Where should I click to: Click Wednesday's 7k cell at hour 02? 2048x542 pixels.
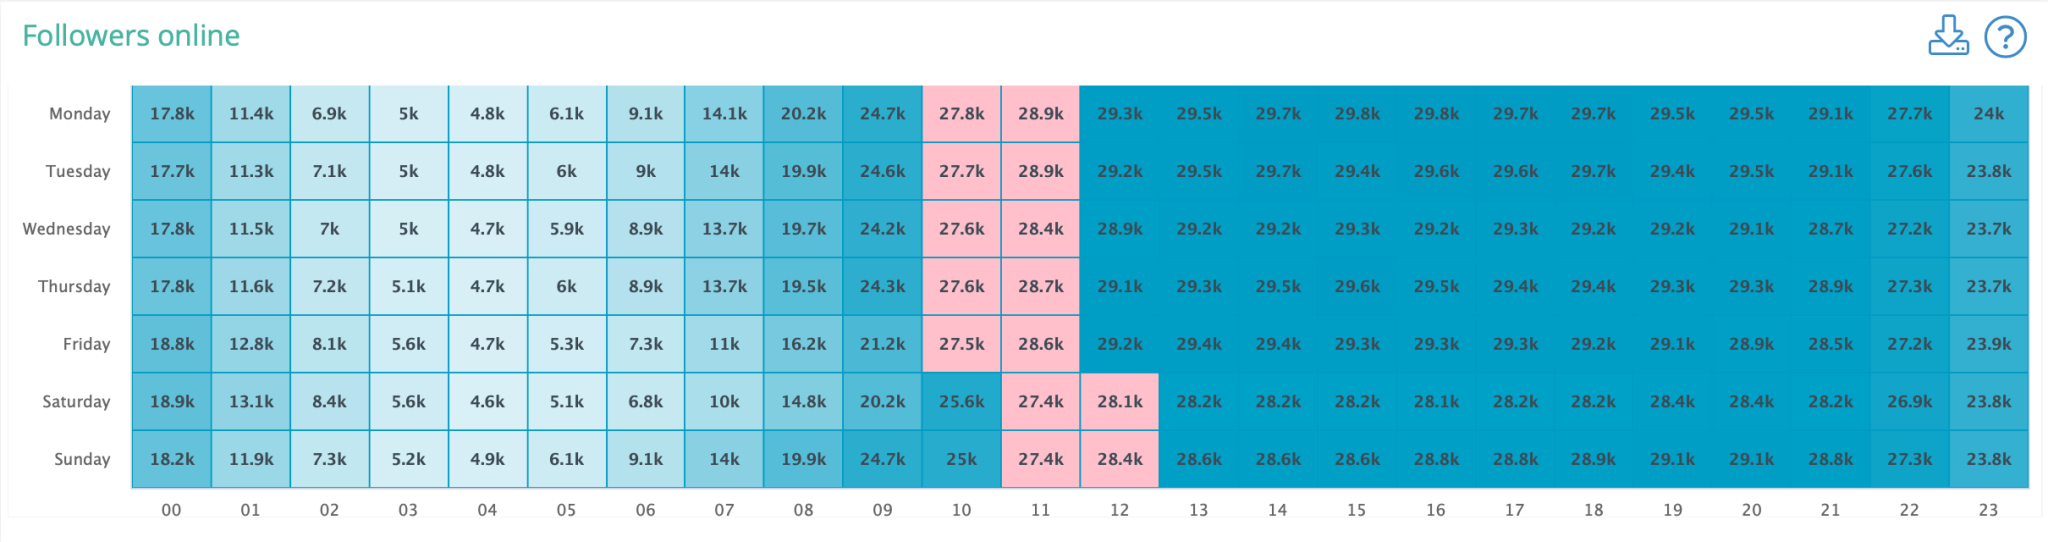point(329,229)
